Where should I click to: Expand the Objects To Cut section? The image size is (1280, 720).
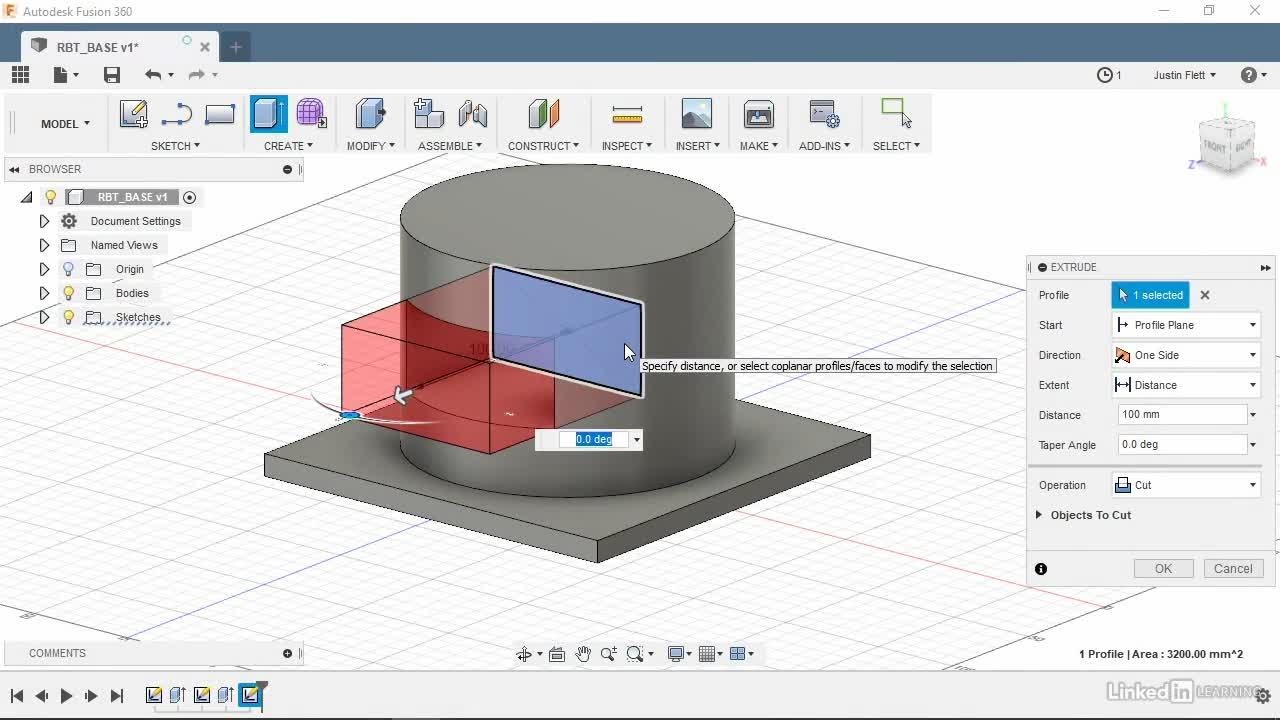tap(1039, 515)
